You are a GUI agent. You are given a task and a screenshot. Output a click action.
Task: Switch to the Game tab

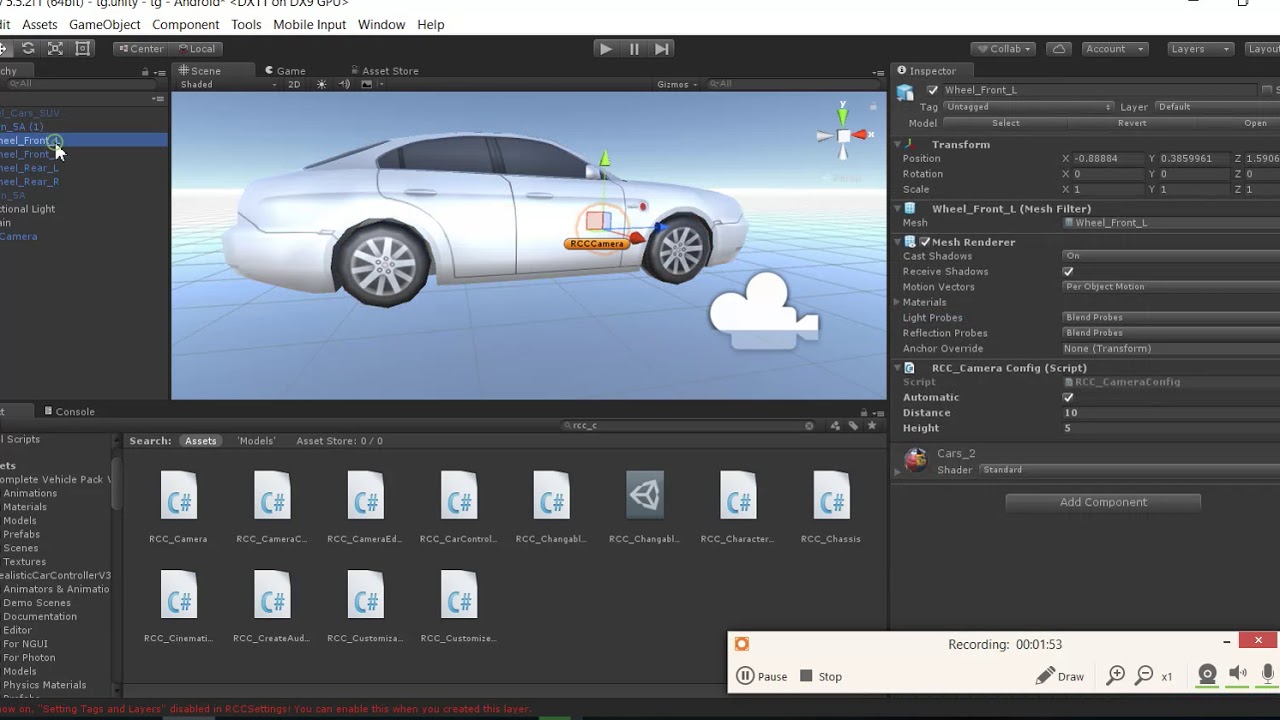285,71
